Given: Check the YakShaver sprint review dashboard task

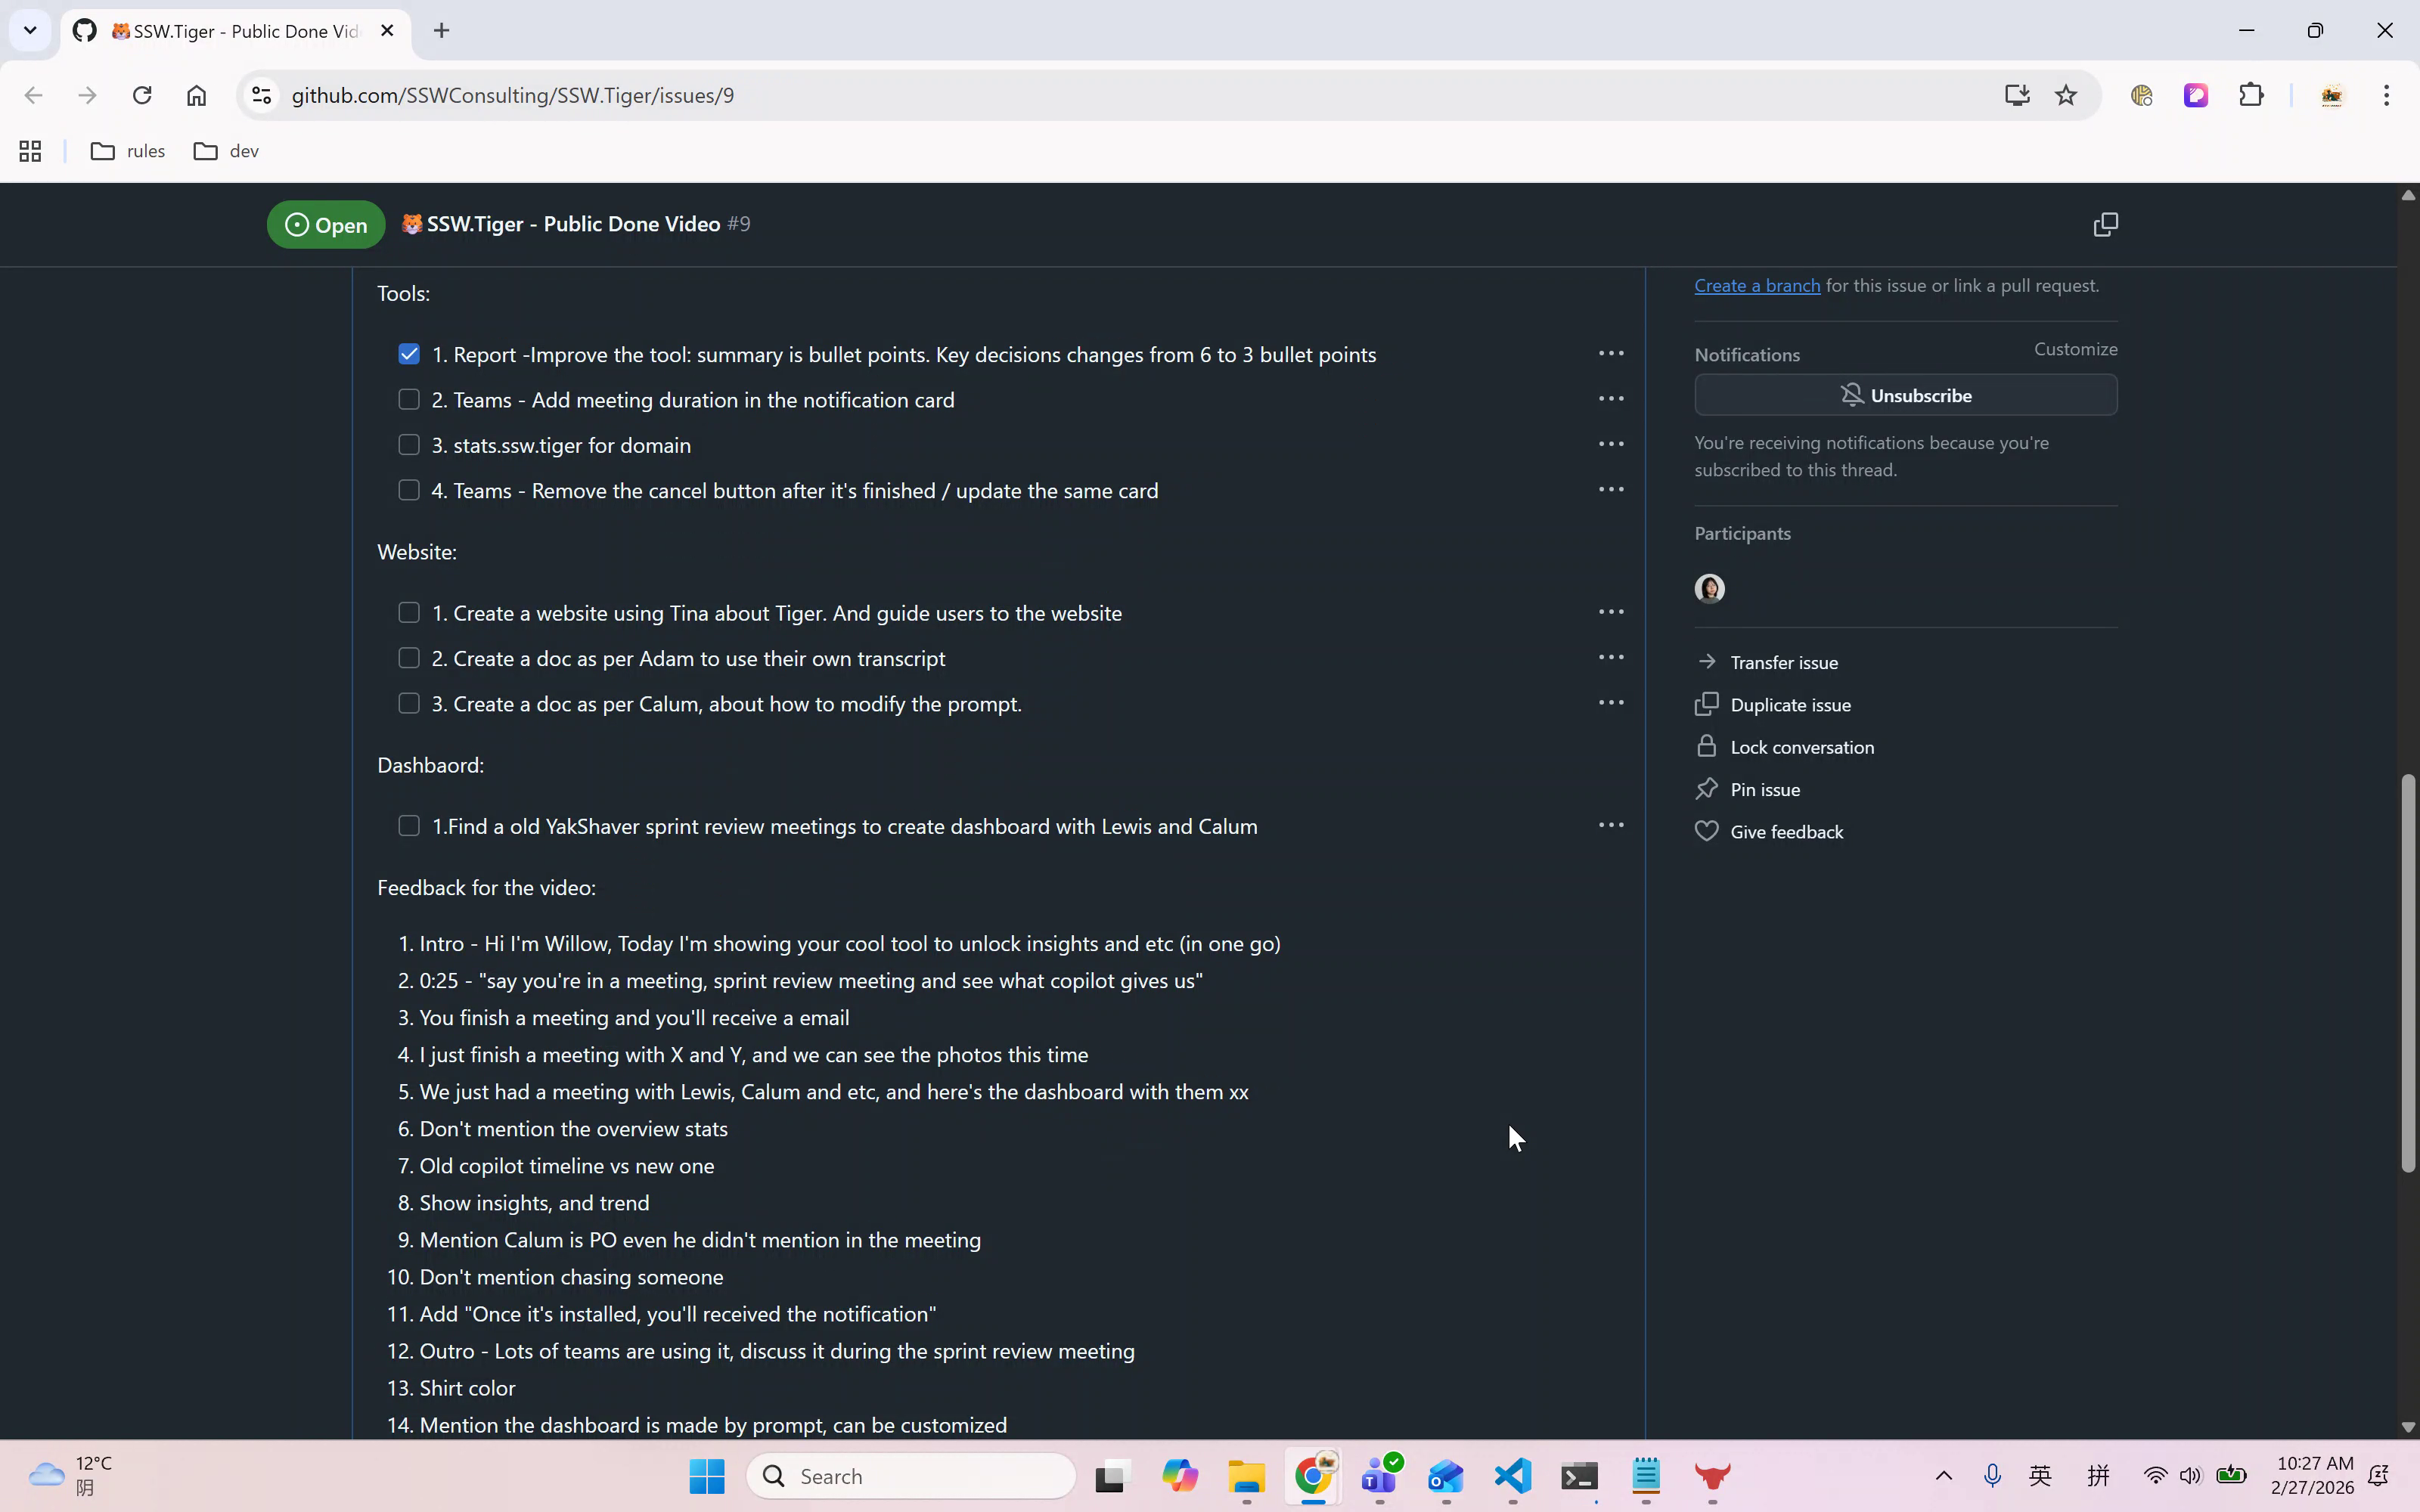Looking at the screenshot, I should click(x=409, y=826).
